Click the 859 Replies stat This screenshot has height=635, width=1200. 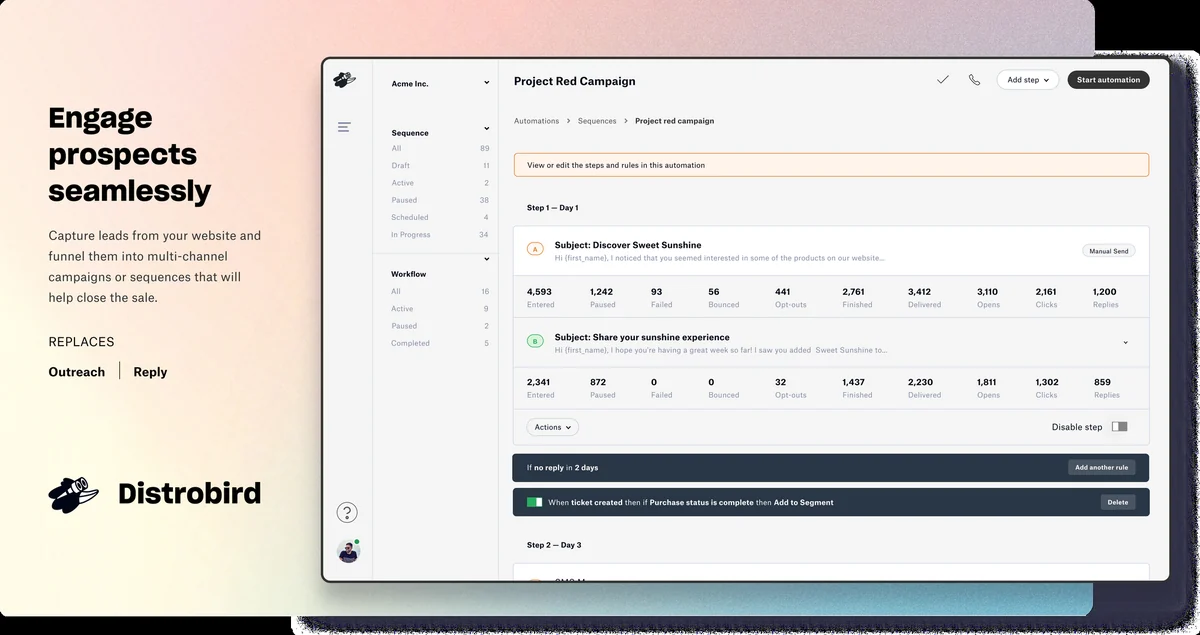(1107, 388)
